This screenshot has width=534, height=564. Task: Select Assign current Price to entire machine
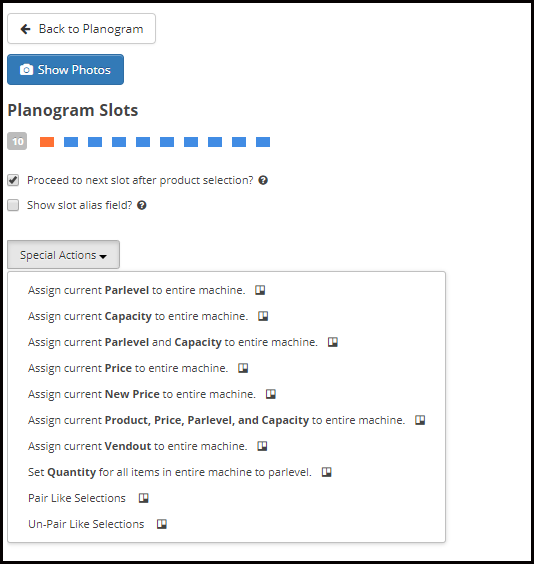128,368
